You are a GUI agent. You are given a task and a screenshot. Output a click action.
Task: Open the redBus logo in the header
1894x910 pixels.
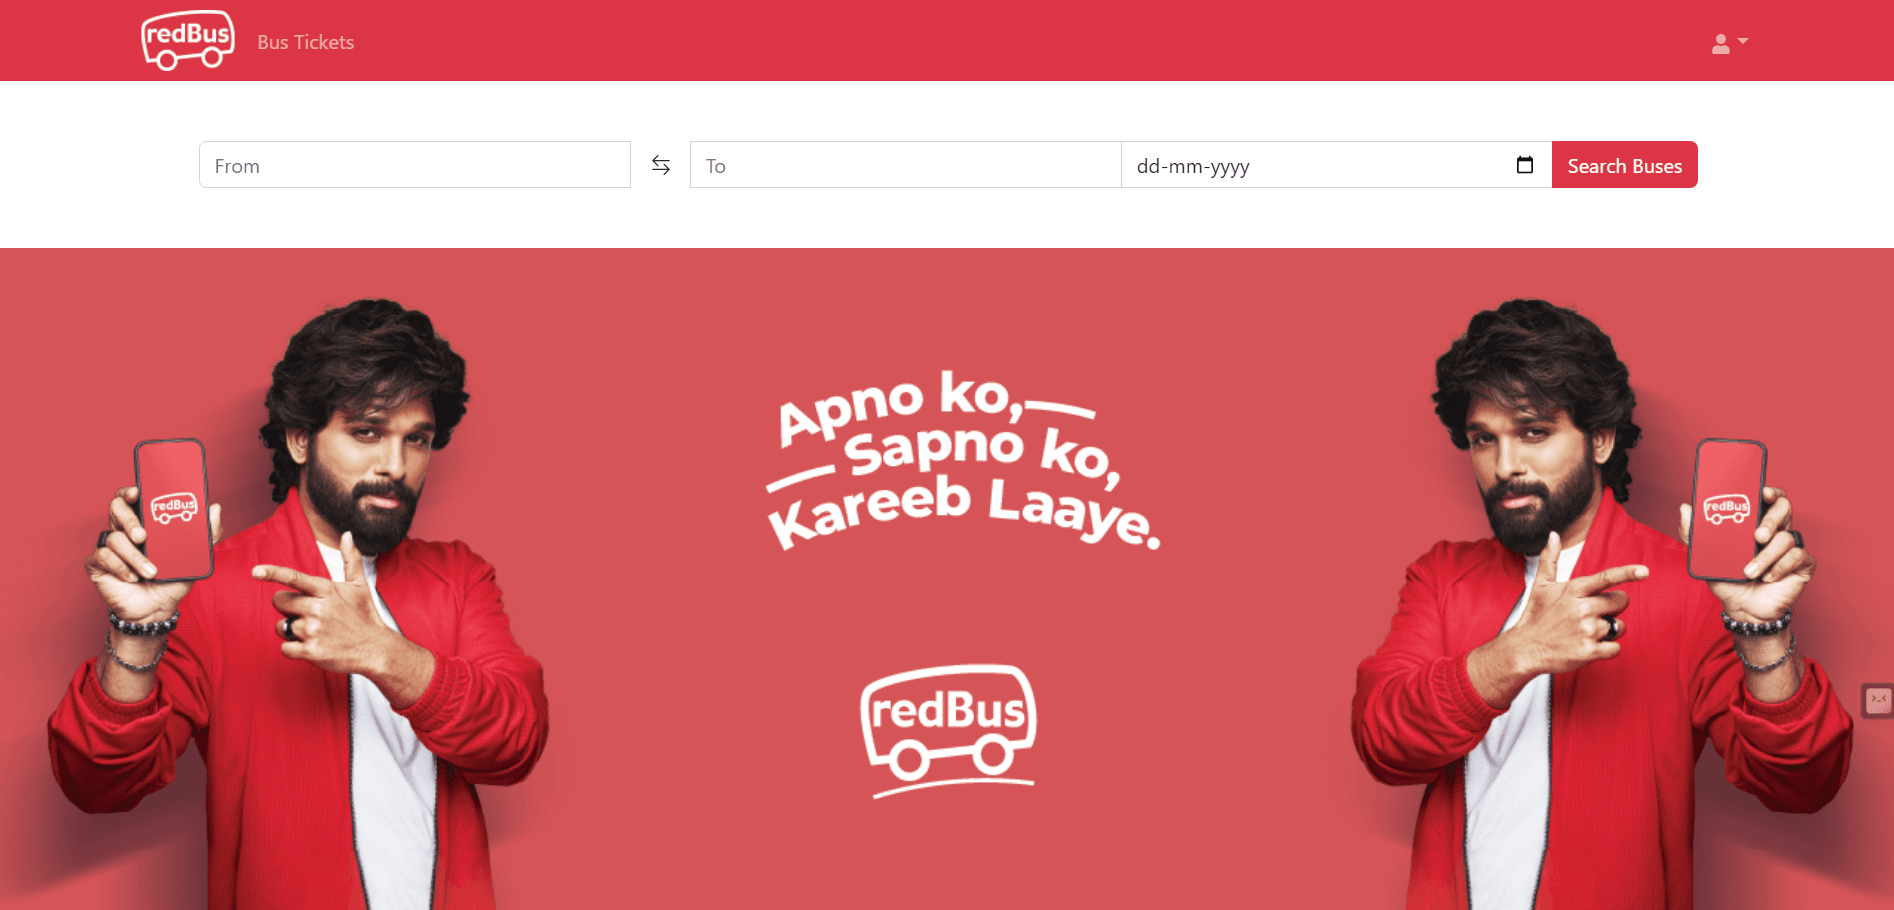point(188,40)
